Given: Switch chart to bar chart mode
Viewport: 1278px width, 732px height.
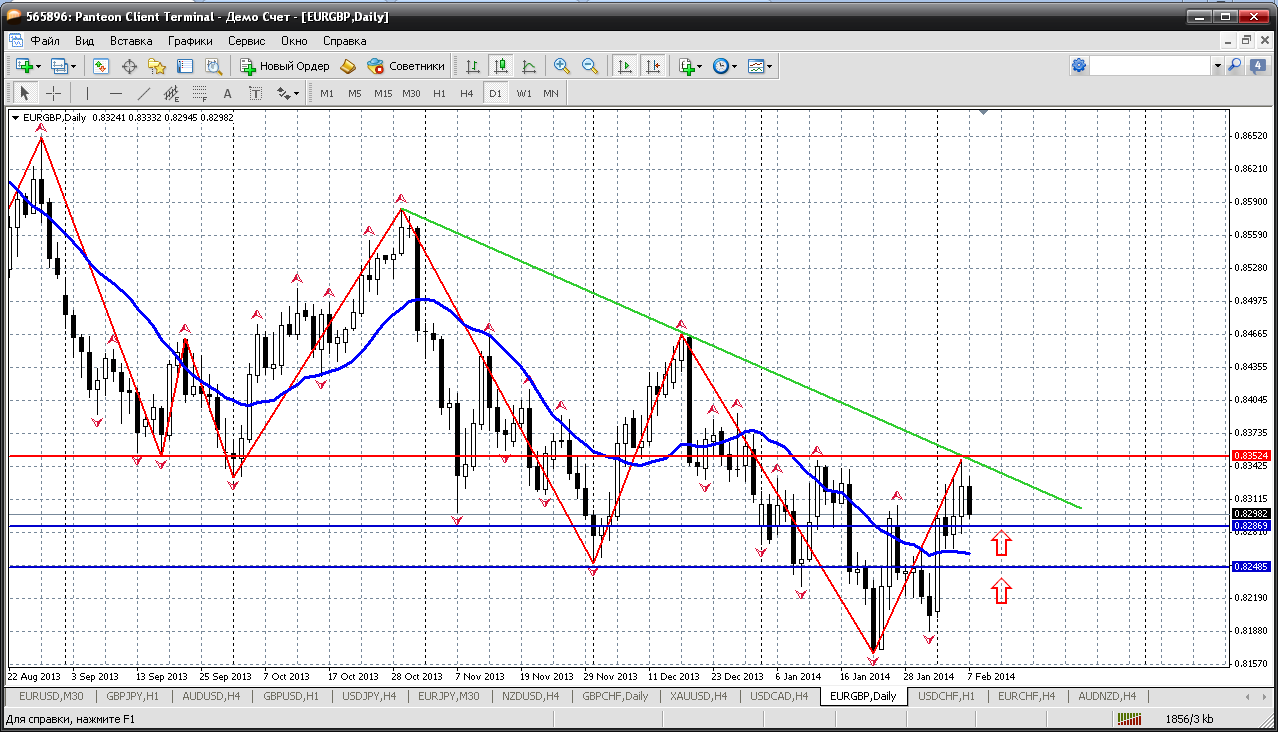Looking at the screenshot, I should point(473,66).
